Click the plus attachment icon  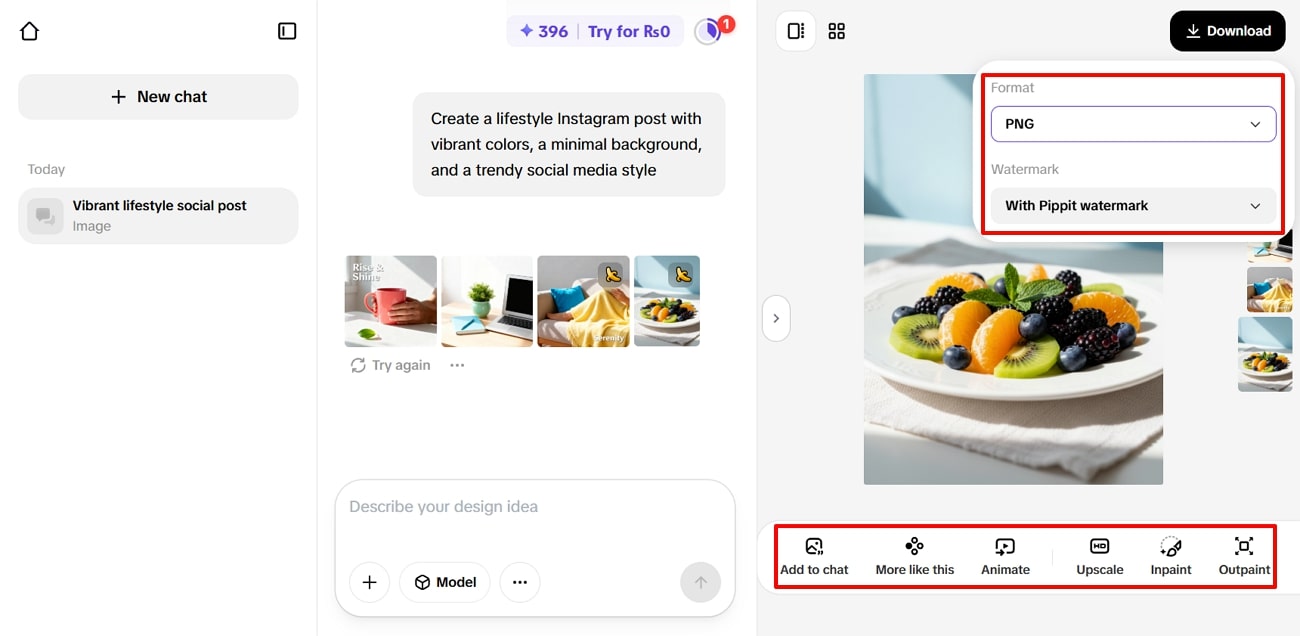click(369, 582)
